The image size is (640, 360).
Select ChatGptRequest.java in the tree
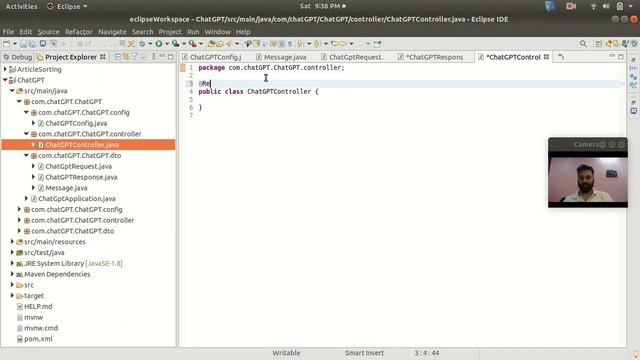pos(78,166)
